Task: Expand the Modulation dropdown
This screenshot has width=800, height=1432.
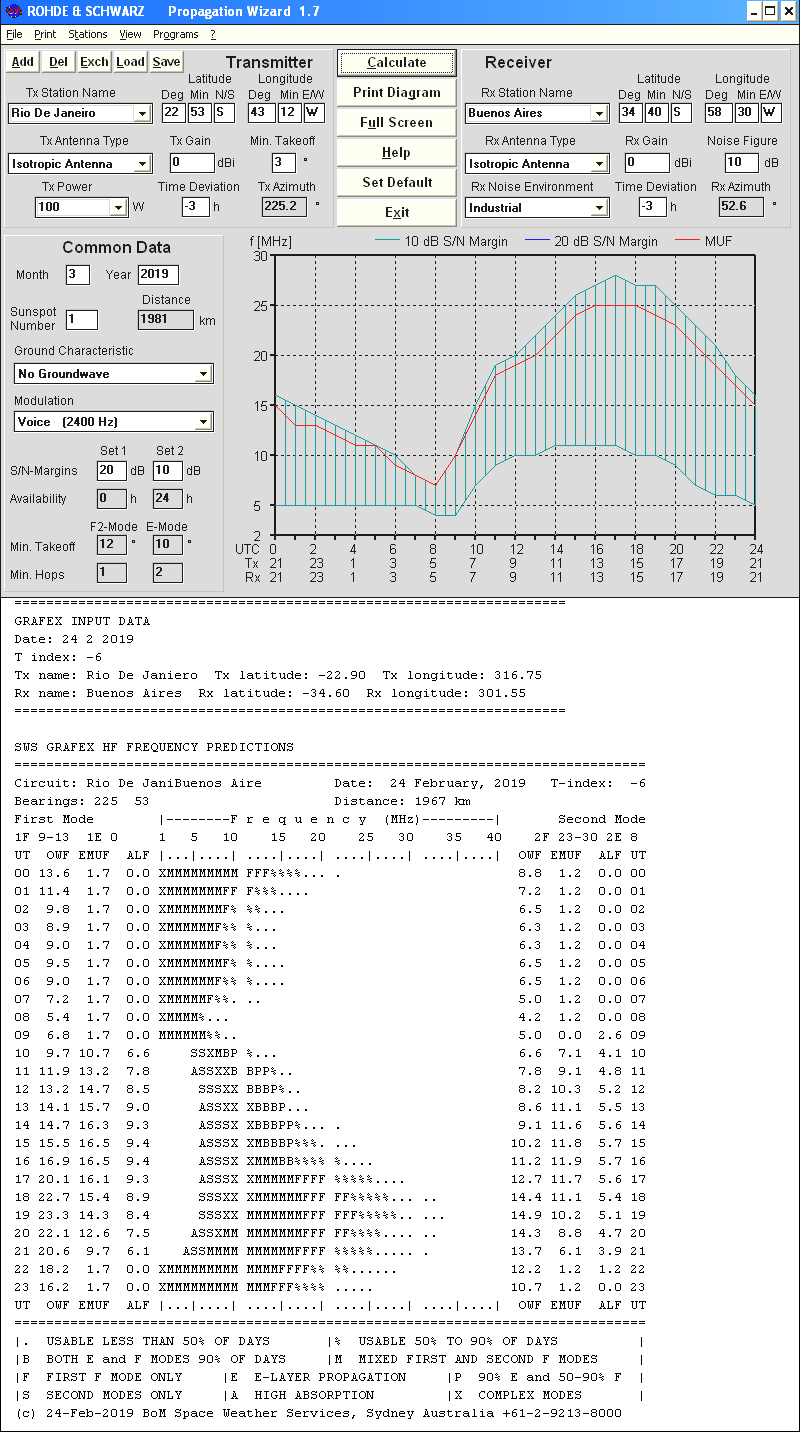Action: point(203,422)
